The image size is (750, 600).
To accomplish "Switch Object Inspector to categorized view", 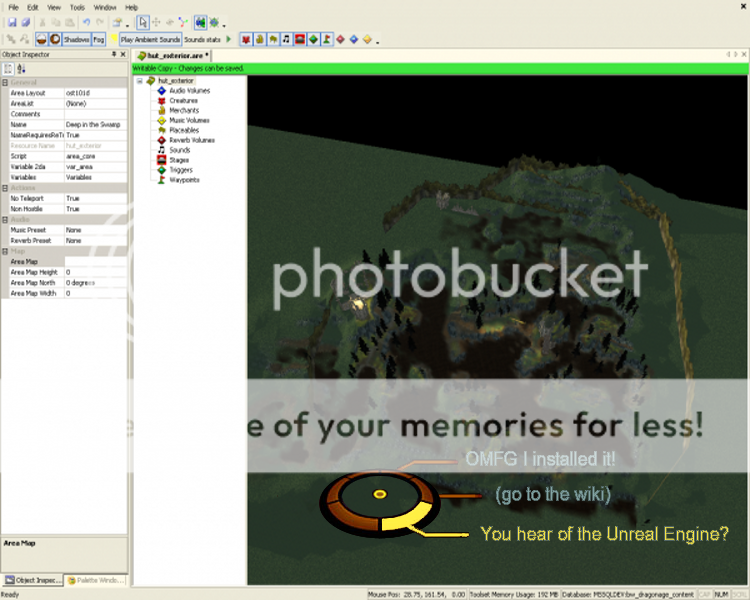I will [x=8, y=69].
